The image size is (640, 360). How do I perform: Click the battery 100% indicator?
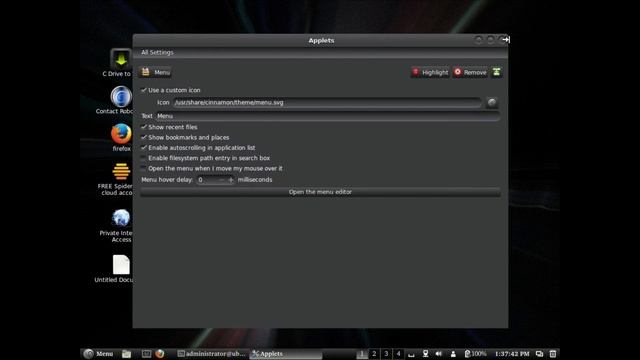click(x=476, y=354)
